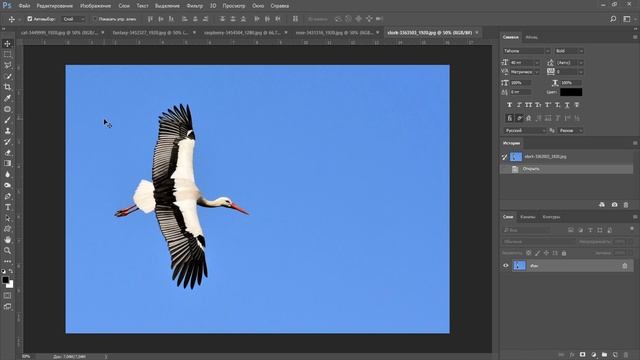The image size is (640, 360).
Task: Select the Crop tool
Action: [x=7, y=87]
